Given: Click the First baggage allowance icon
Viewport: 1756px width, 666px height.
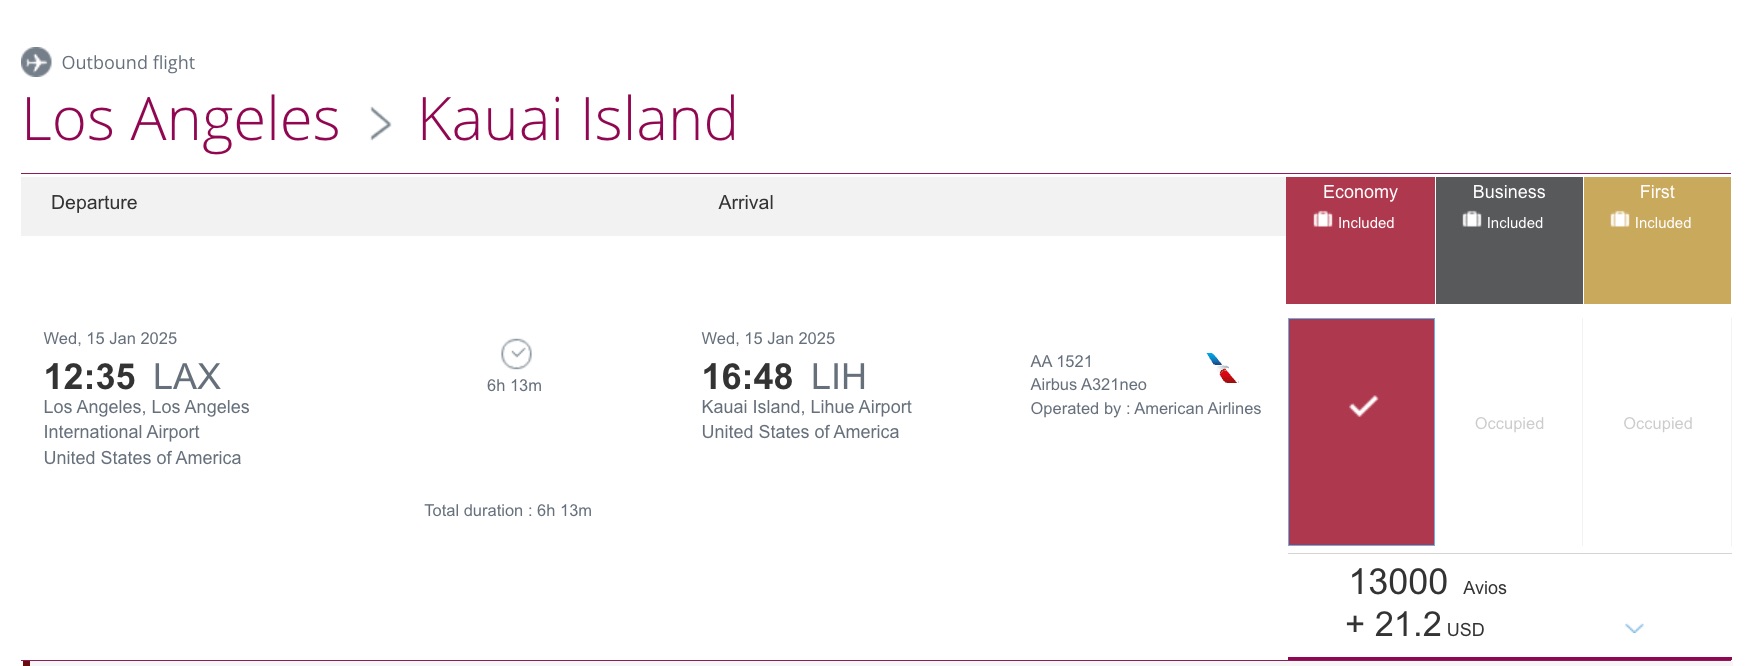Looking at the screenshot, I should 1620,221.
